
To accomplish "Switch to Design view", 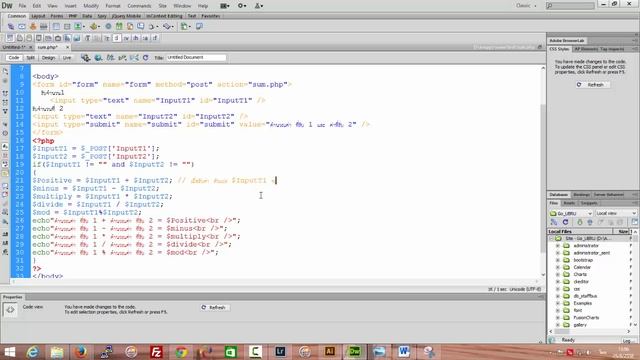I will click(48, 58).
